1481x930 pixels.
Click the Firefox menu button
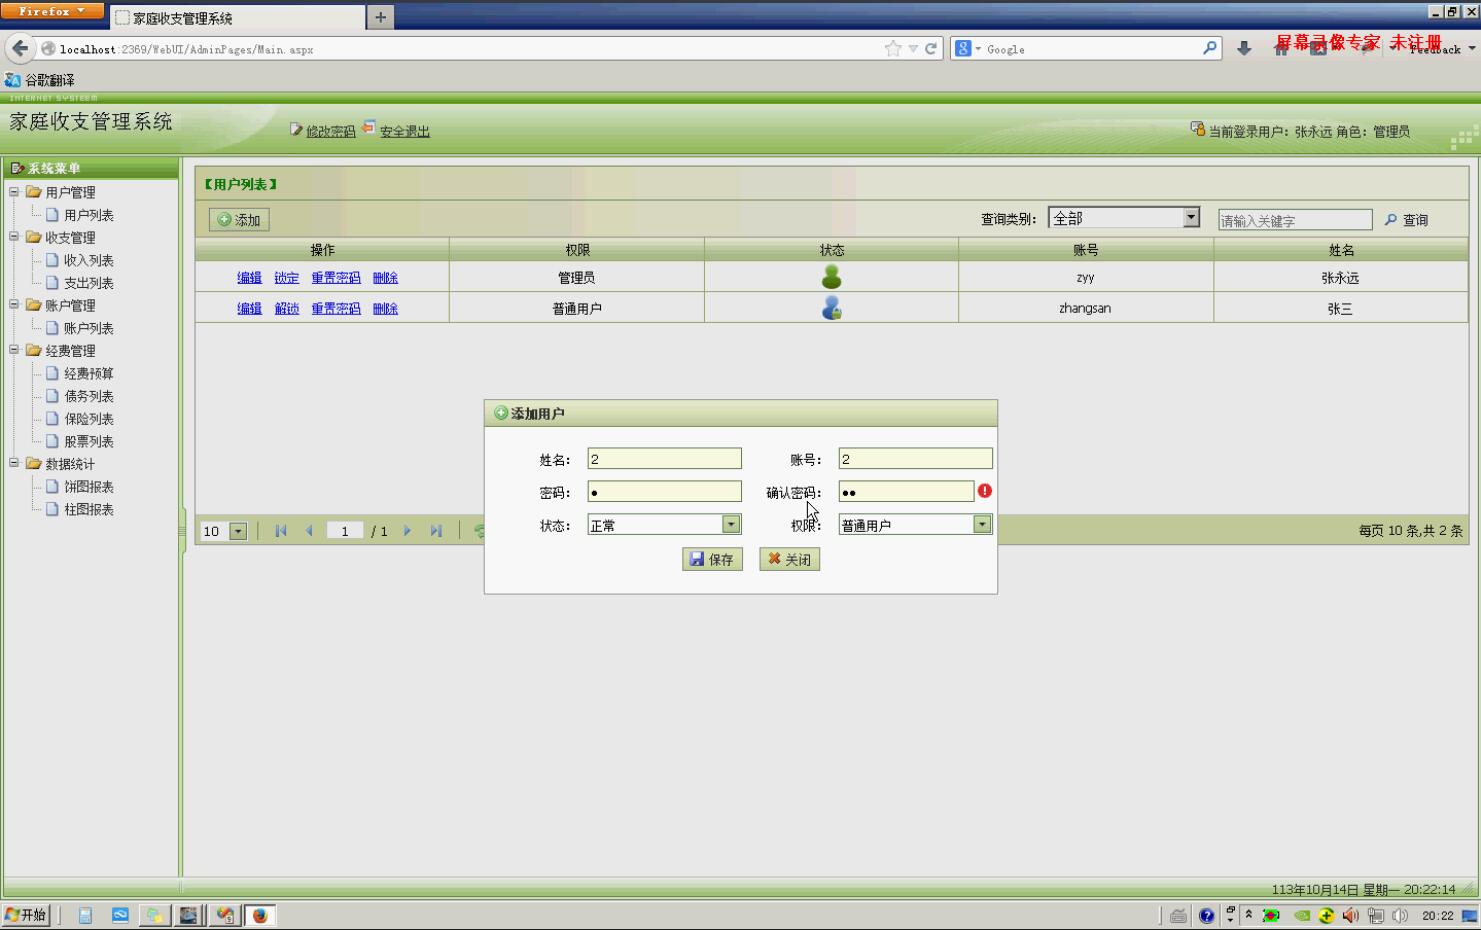click(52, 11)
